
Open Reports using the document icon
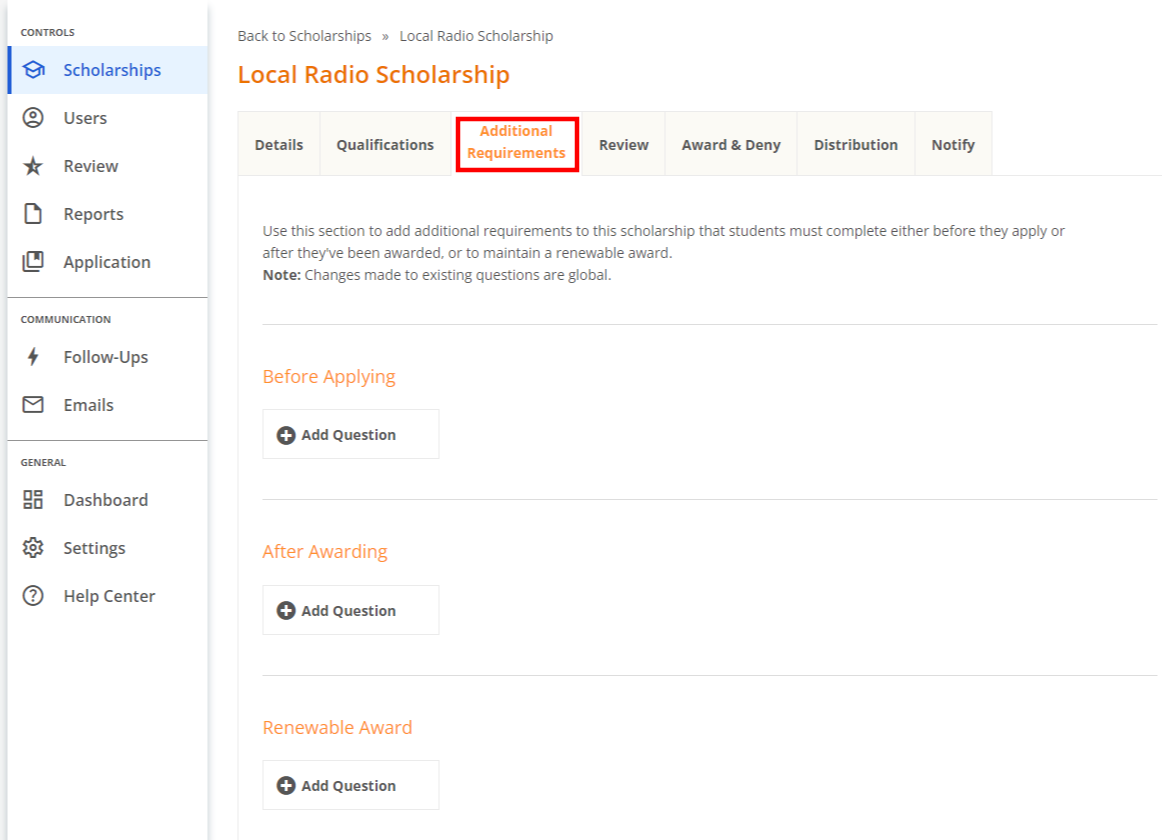(33, 213)
